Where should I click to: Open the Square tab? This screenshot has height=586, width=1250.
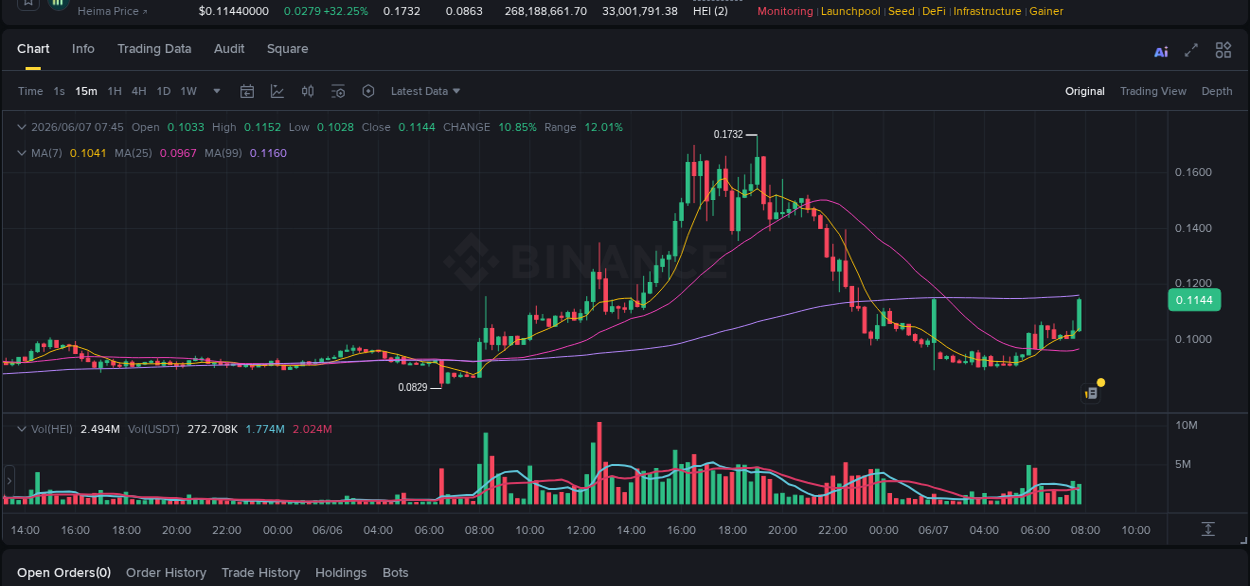[x=287, y=49]
